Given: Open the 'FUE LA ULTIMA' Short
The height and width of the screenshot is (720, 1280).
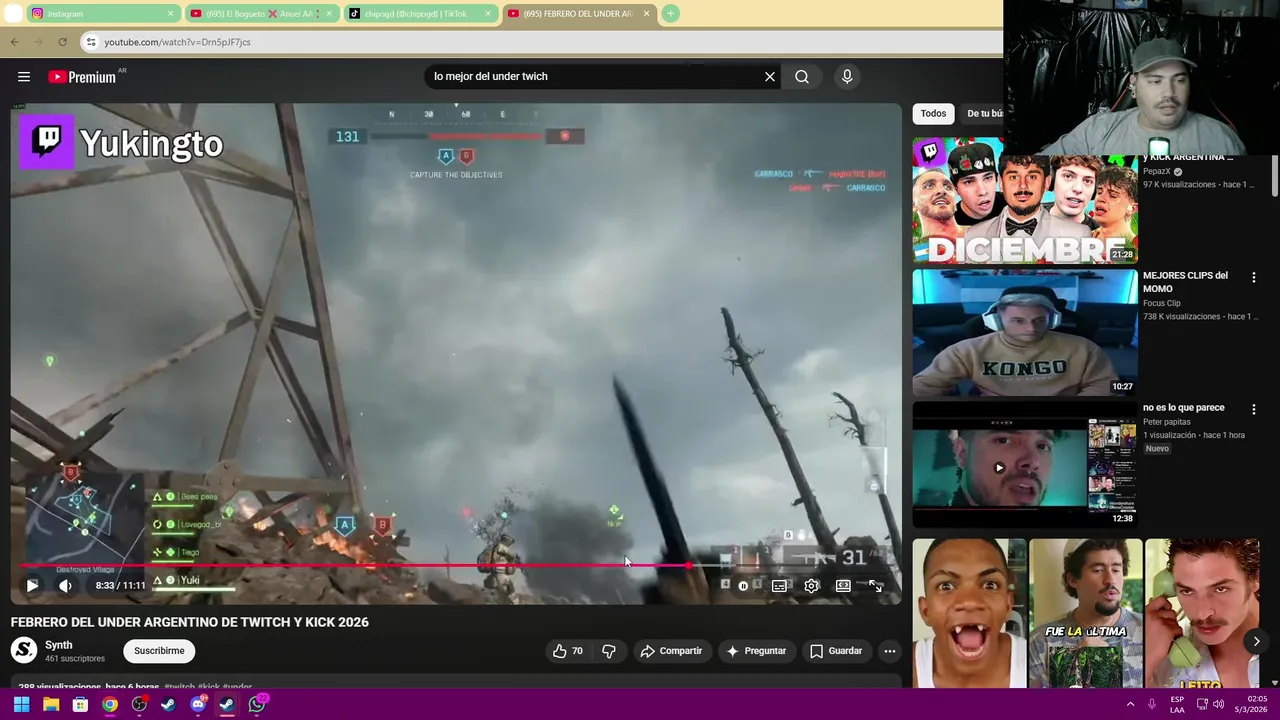Looking at the screenshot, I should 1086,614.
